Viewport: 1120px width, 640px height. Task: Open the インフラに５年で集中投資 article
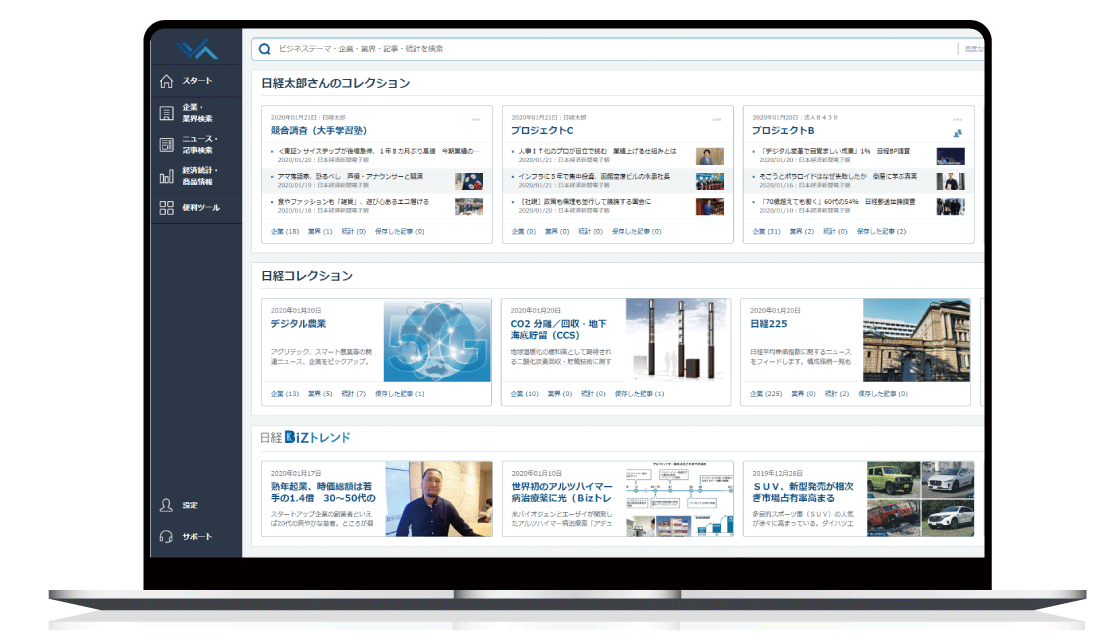click(x=594, y=176)
